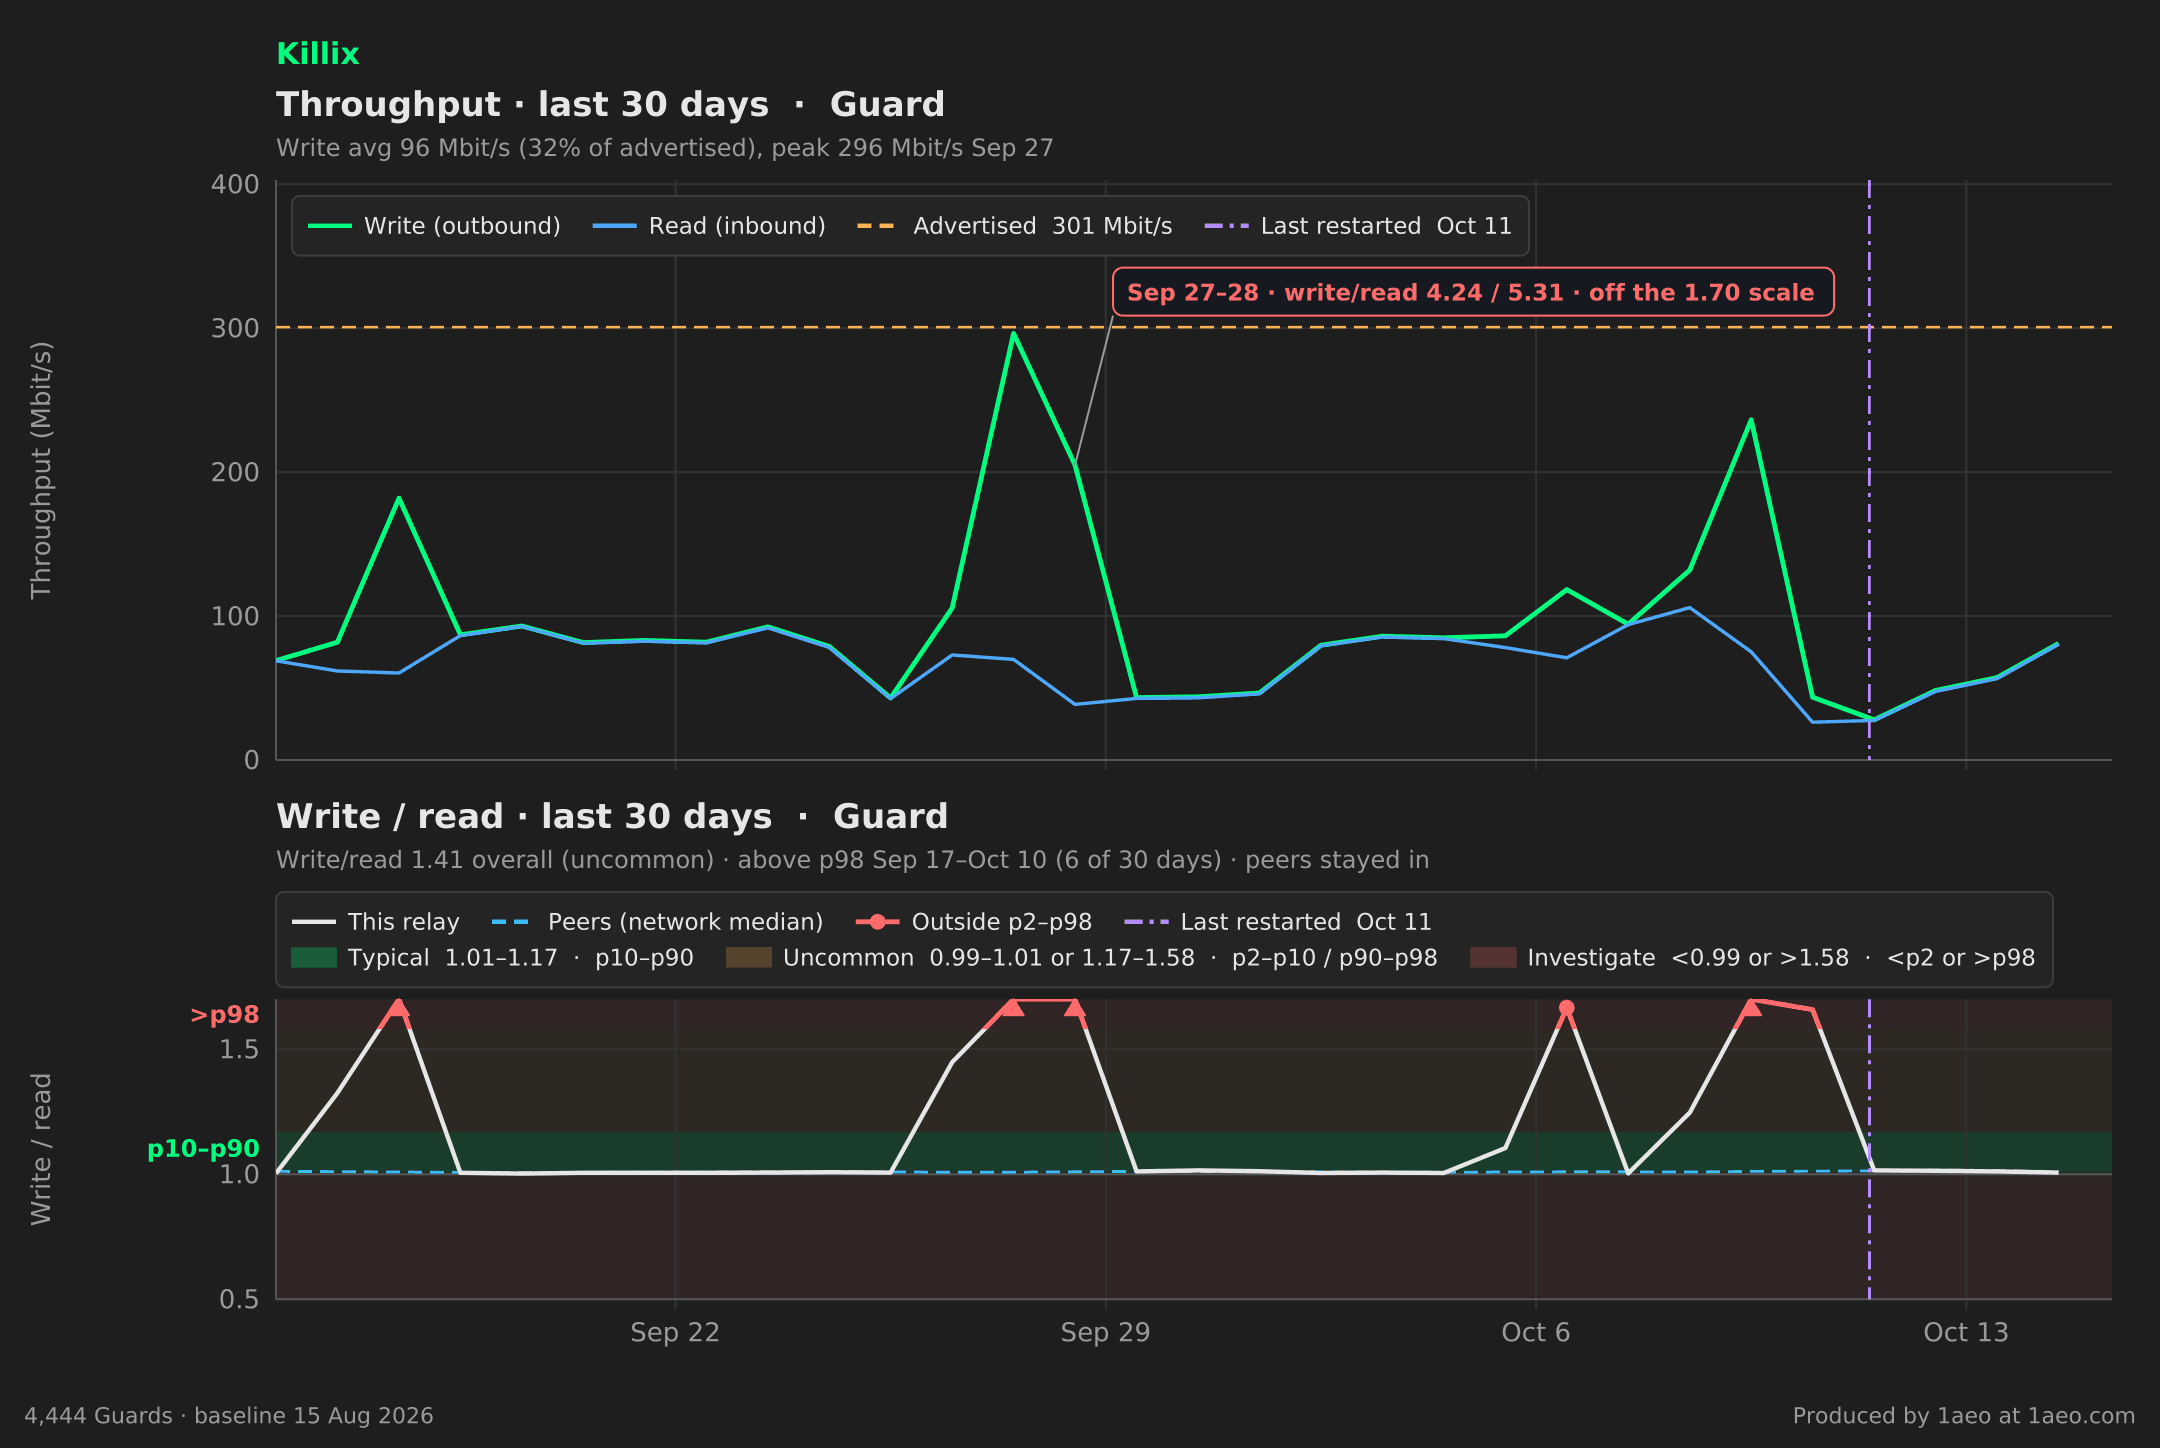Click the Write/read 1.41 overall subtitle
The height and width of the screenshot is (1448, 2160).
pos(852,860)
